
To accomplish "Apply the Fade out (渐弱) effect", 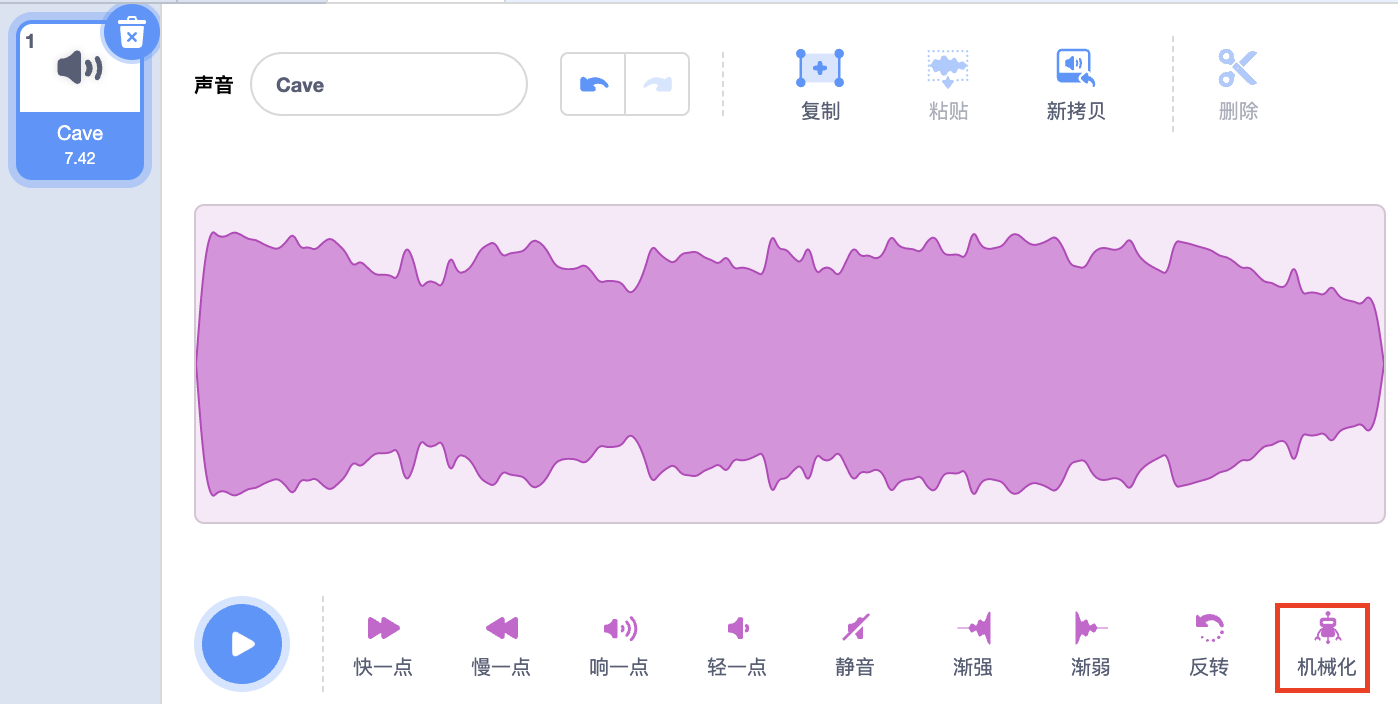I will click(1091, 629).
